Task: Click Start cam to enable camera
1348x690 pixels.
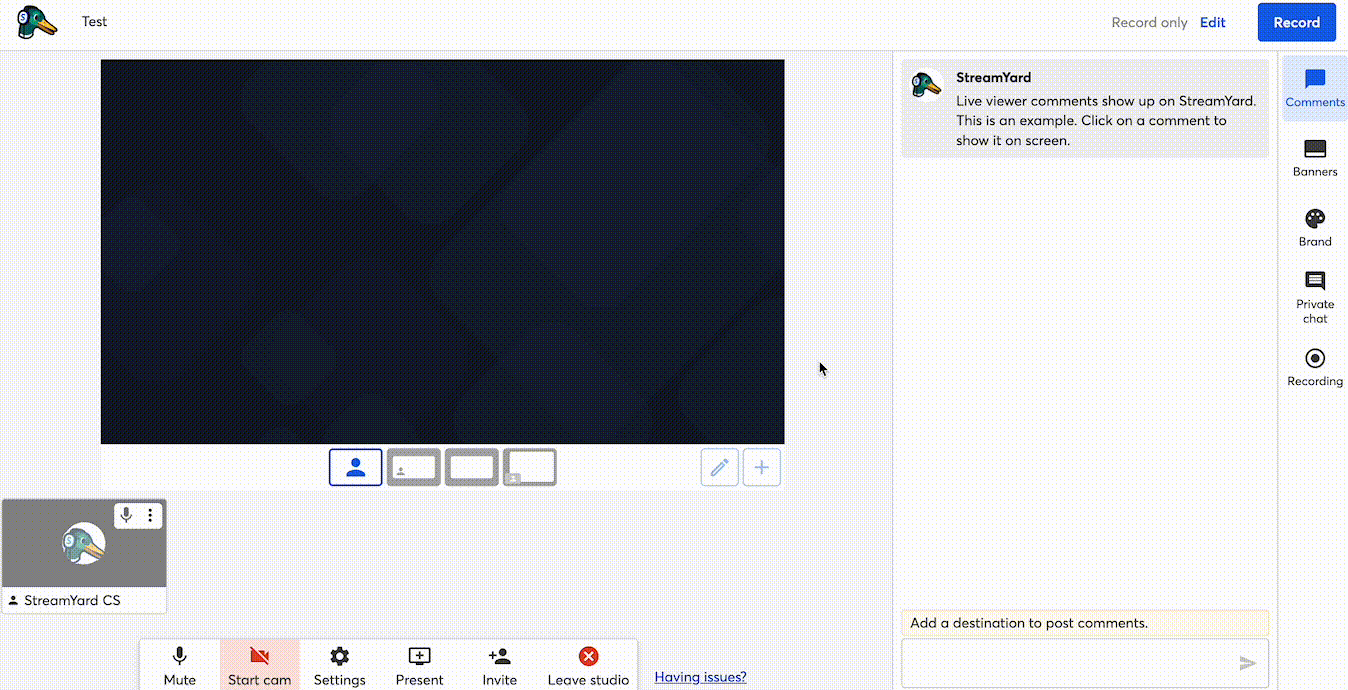Action: pyautogui.click(x=260, y=666)
